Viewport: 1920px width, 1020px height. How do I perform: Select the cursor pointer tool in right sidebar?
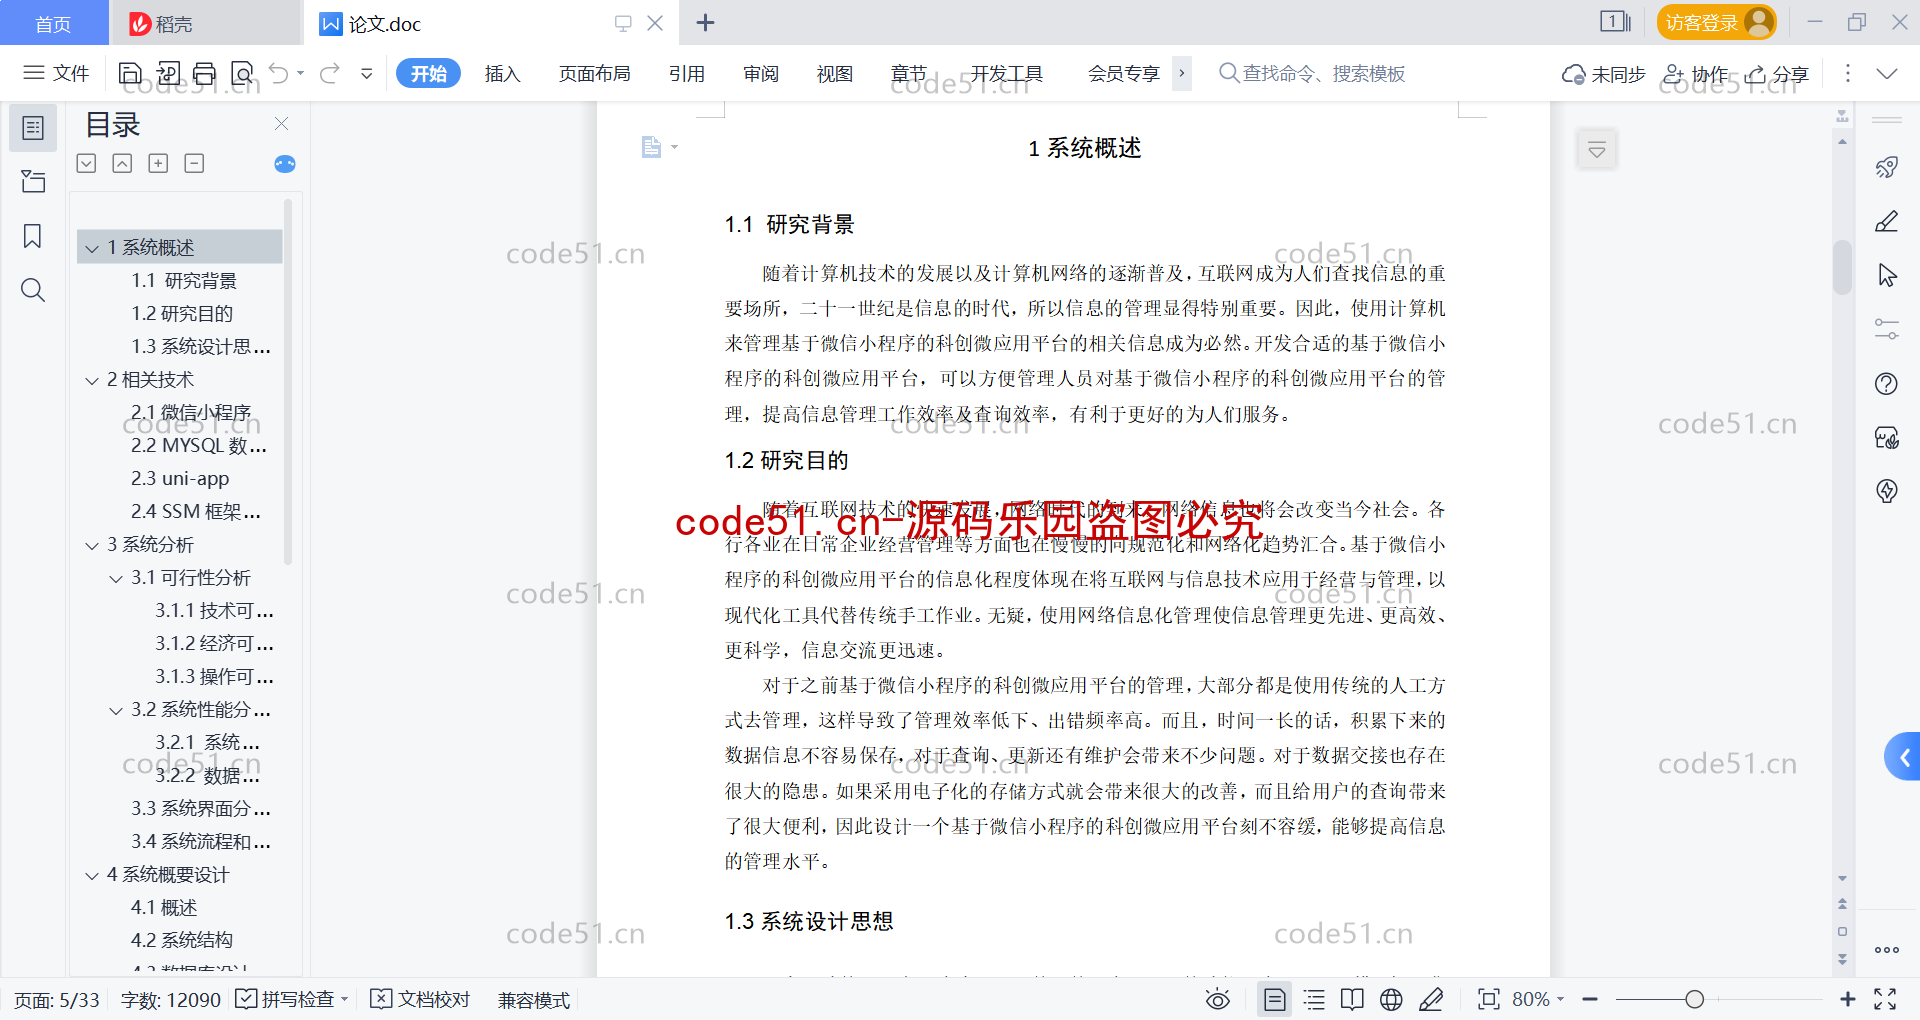(x=1887, y=275)
